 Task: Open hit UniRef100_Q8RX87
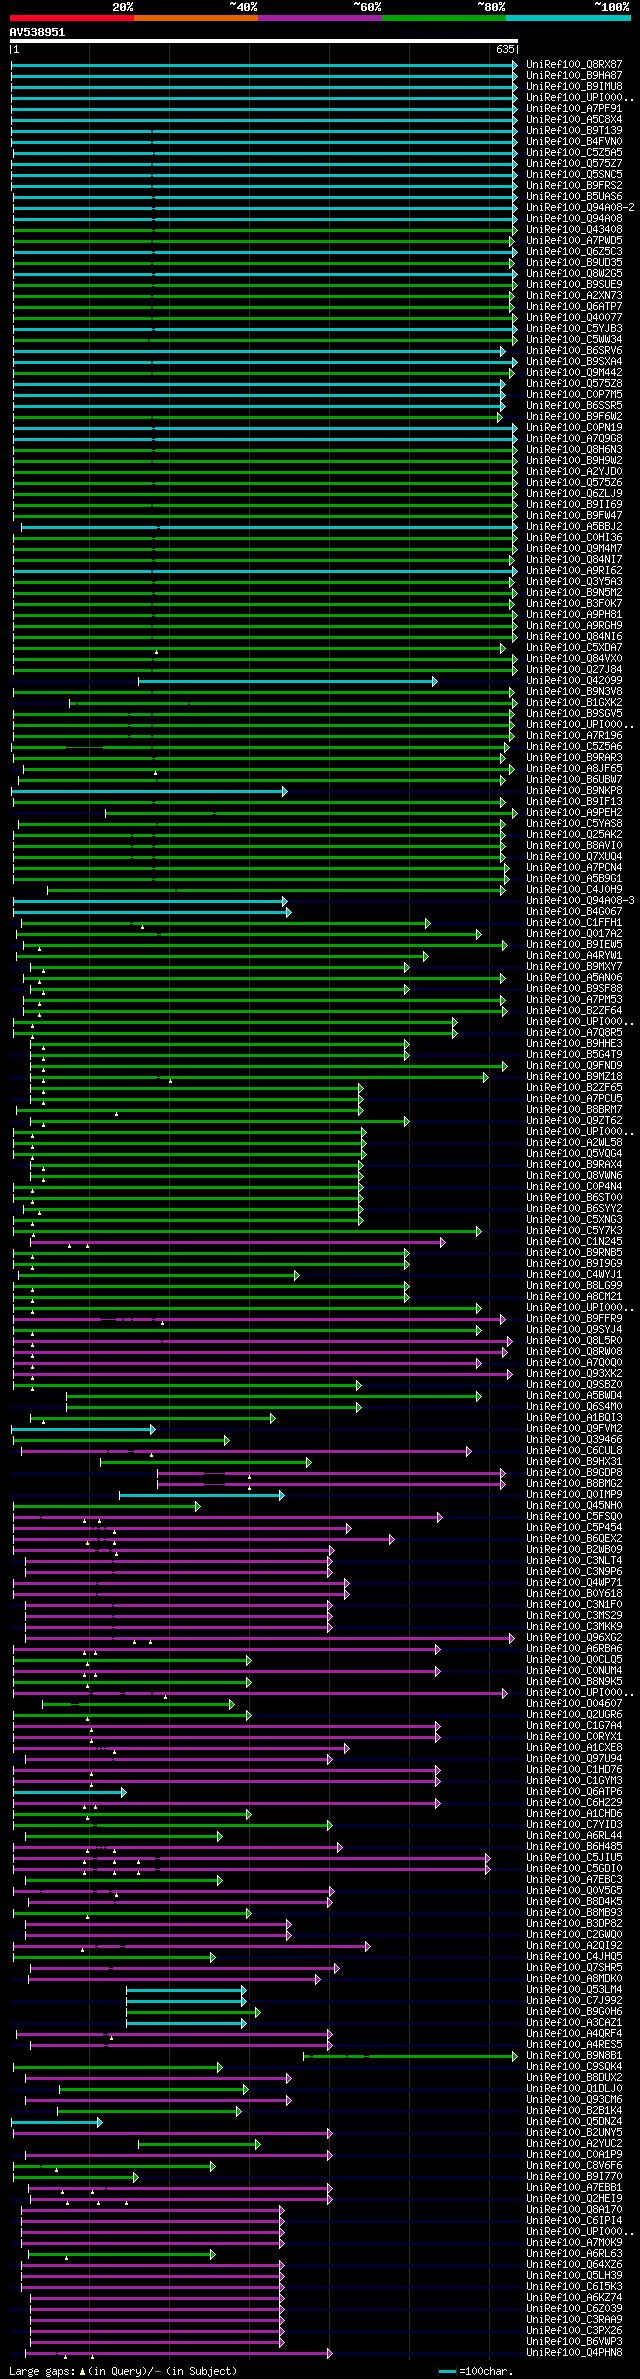click(x=574, y=65)
